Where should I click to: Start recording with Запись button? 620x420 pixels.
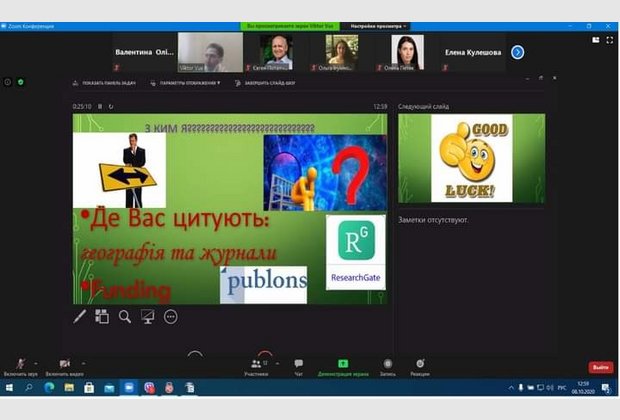(x=388, y=367)
